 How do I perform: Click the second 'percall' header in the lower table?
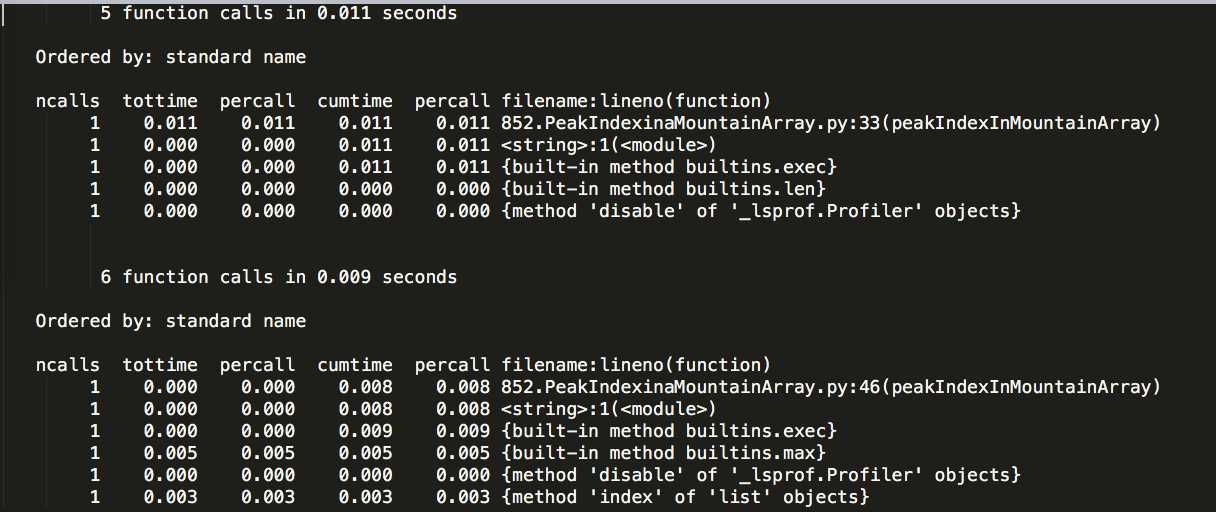click(x=452, y=365)
